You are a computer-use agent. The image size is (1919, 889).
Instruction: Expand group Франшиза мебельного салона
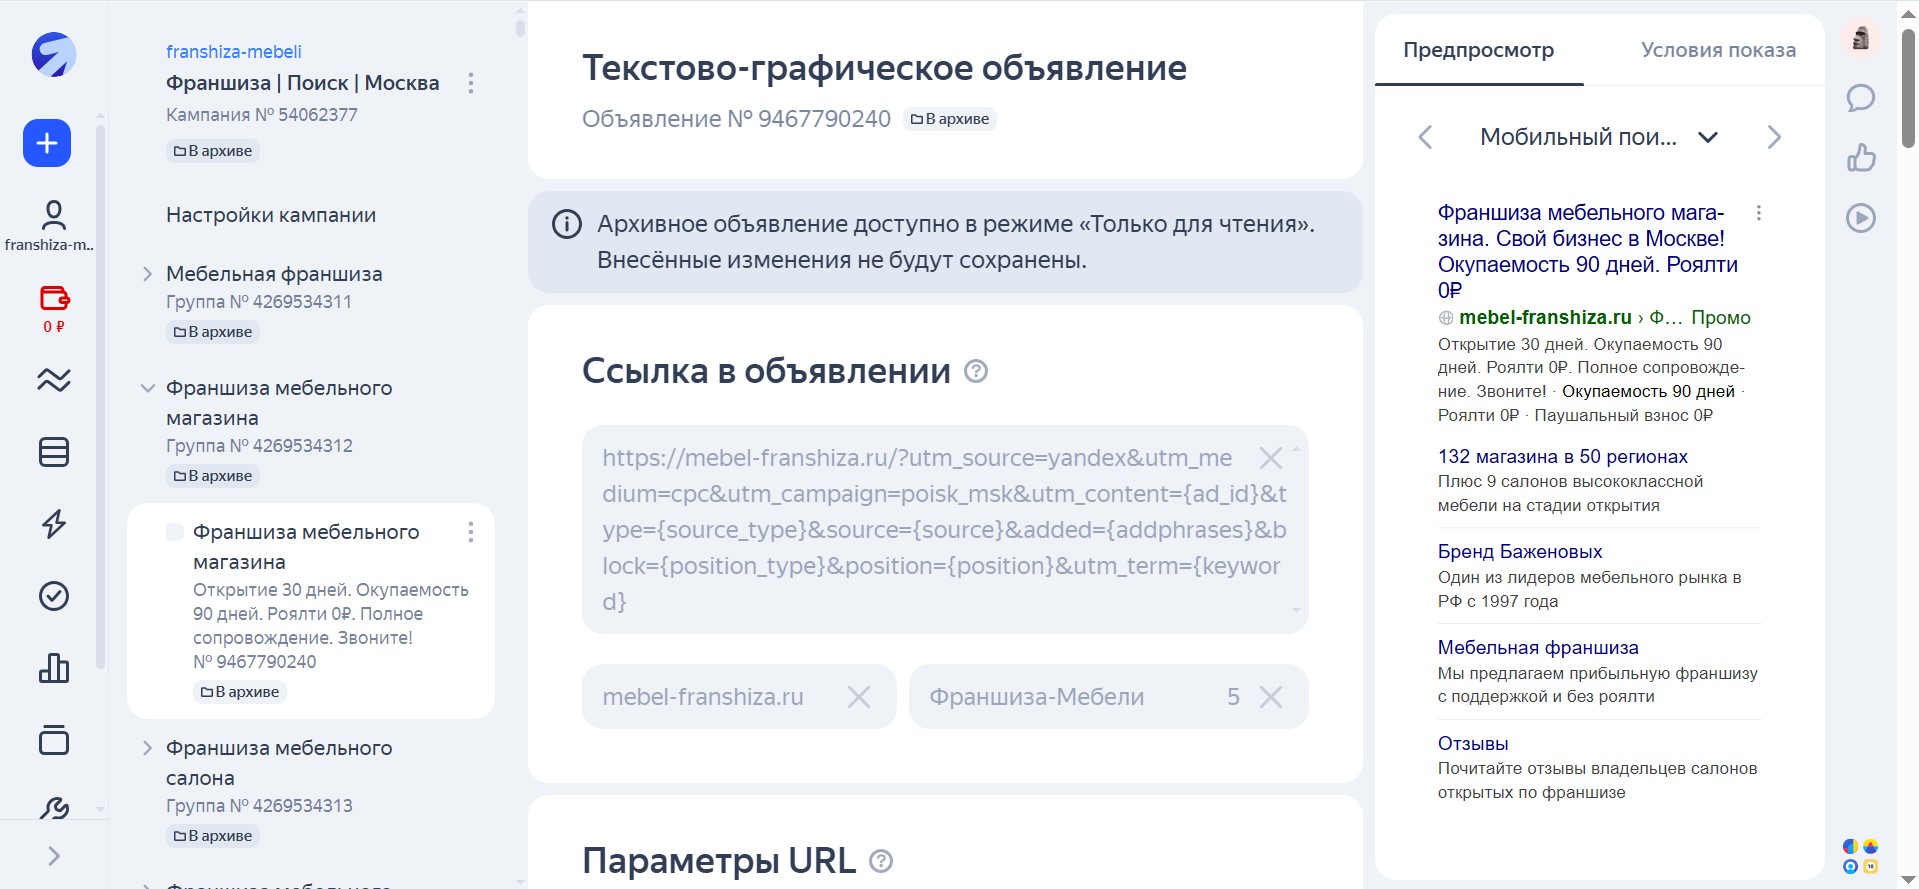tap(147, 748)
